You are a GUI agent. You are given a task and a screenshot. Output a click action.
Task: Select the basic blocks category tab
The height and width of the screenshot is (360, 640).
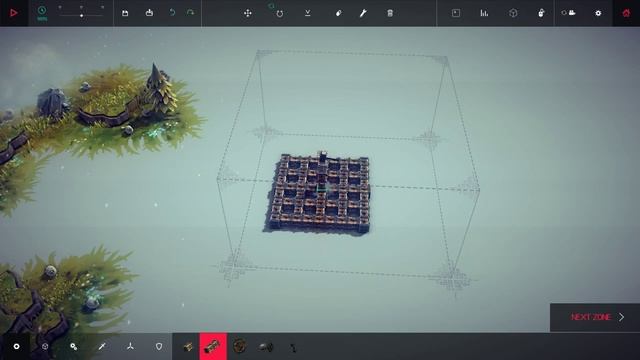pos(16,347)
